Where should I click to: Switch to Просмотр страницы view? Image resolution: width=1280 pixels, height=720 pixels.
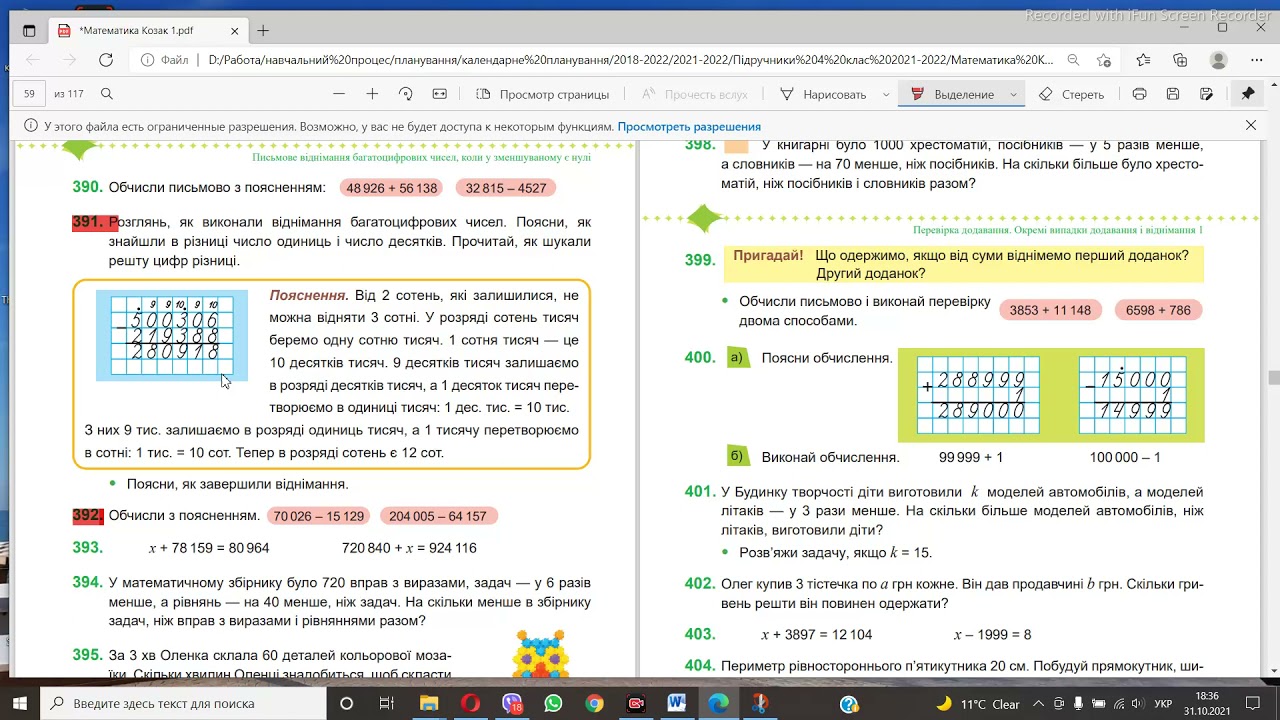point(543,94)
